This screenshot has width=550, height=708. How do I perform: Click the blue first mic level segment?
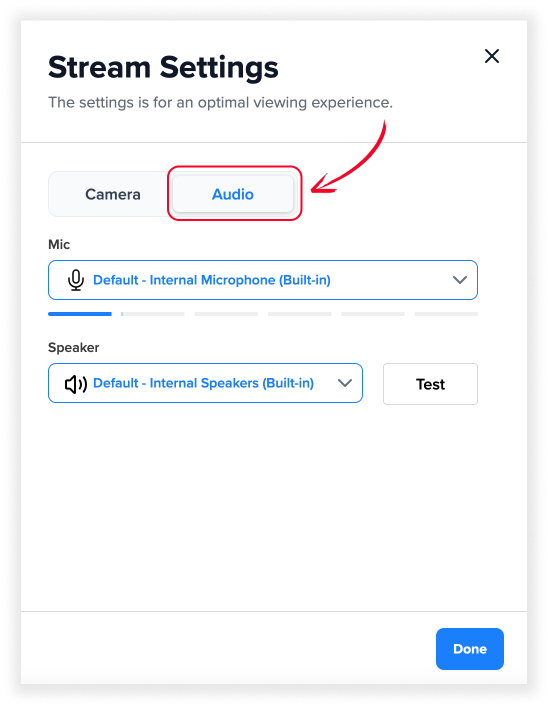point(79,314)
